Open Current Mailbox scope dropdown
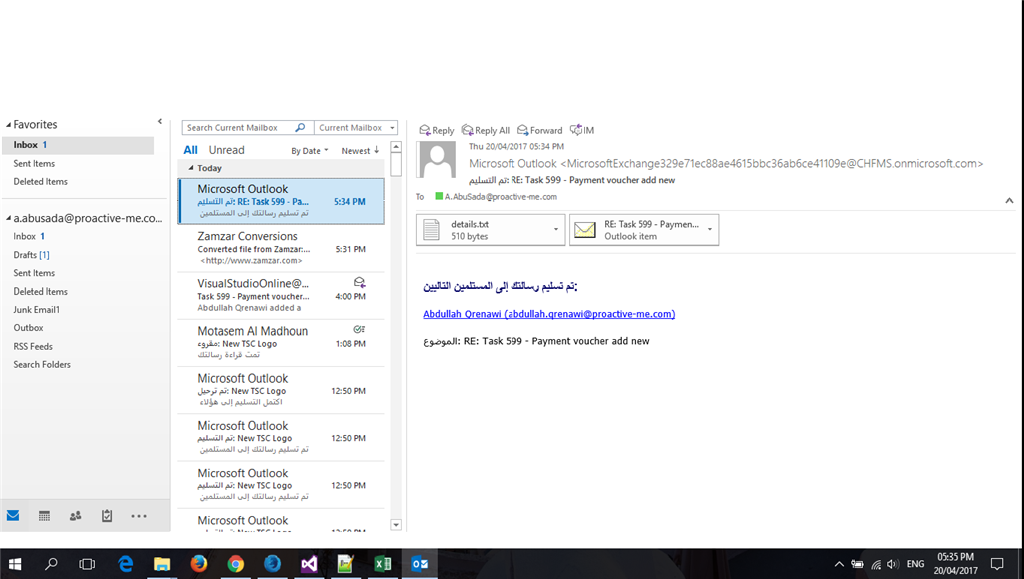Screen dimensions: 1024x579 [x=356, y=128]
